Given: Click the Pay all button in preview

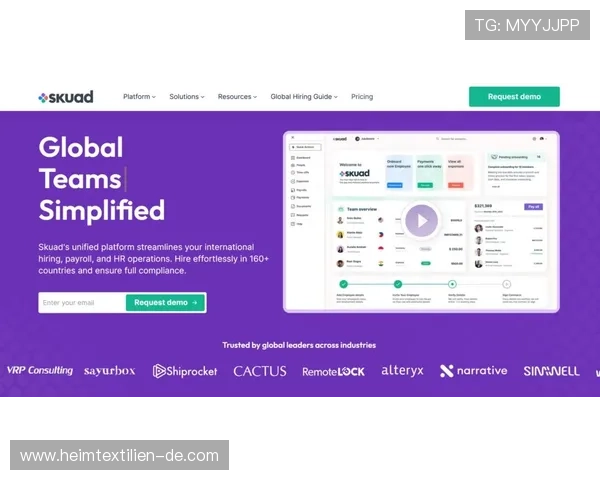Looking at the screenshot, I should click(534, 207).
